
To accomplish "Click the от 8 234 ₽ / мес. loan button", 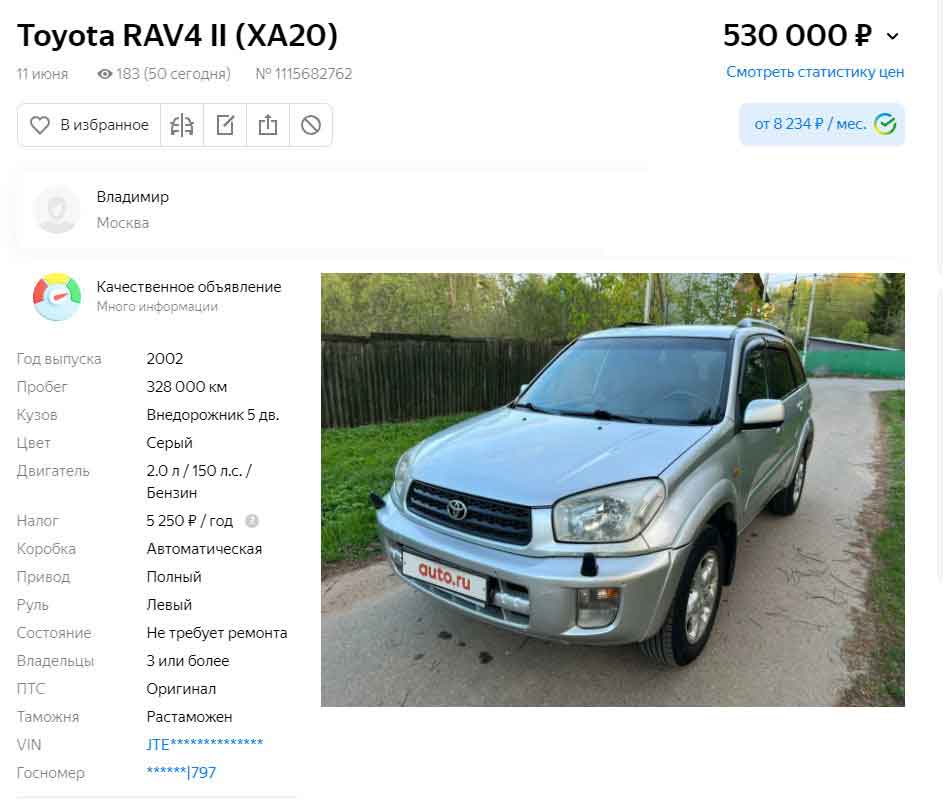I will point(822,125).
